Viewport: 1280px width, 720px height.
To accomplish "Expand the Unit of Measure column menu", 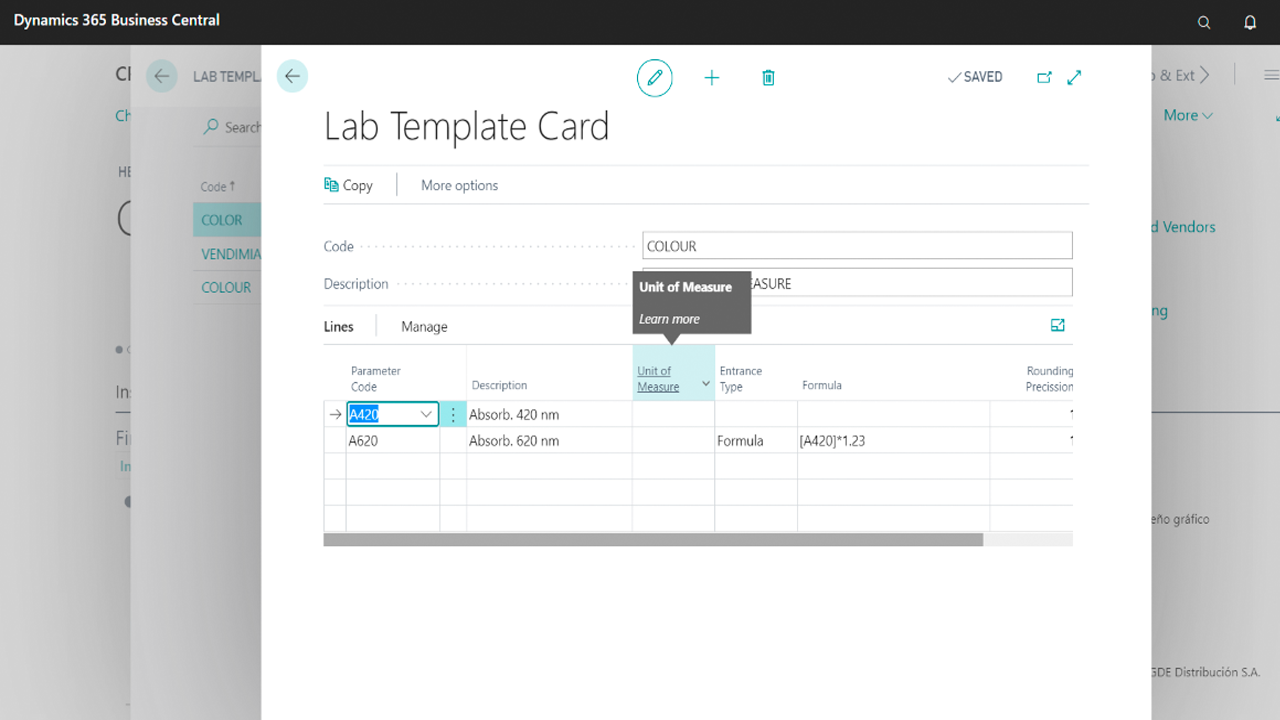I will [705, 384].
